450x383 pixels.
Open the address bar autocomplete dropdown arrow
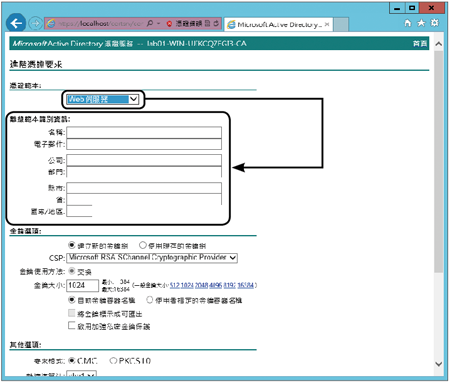pos(159,24)
